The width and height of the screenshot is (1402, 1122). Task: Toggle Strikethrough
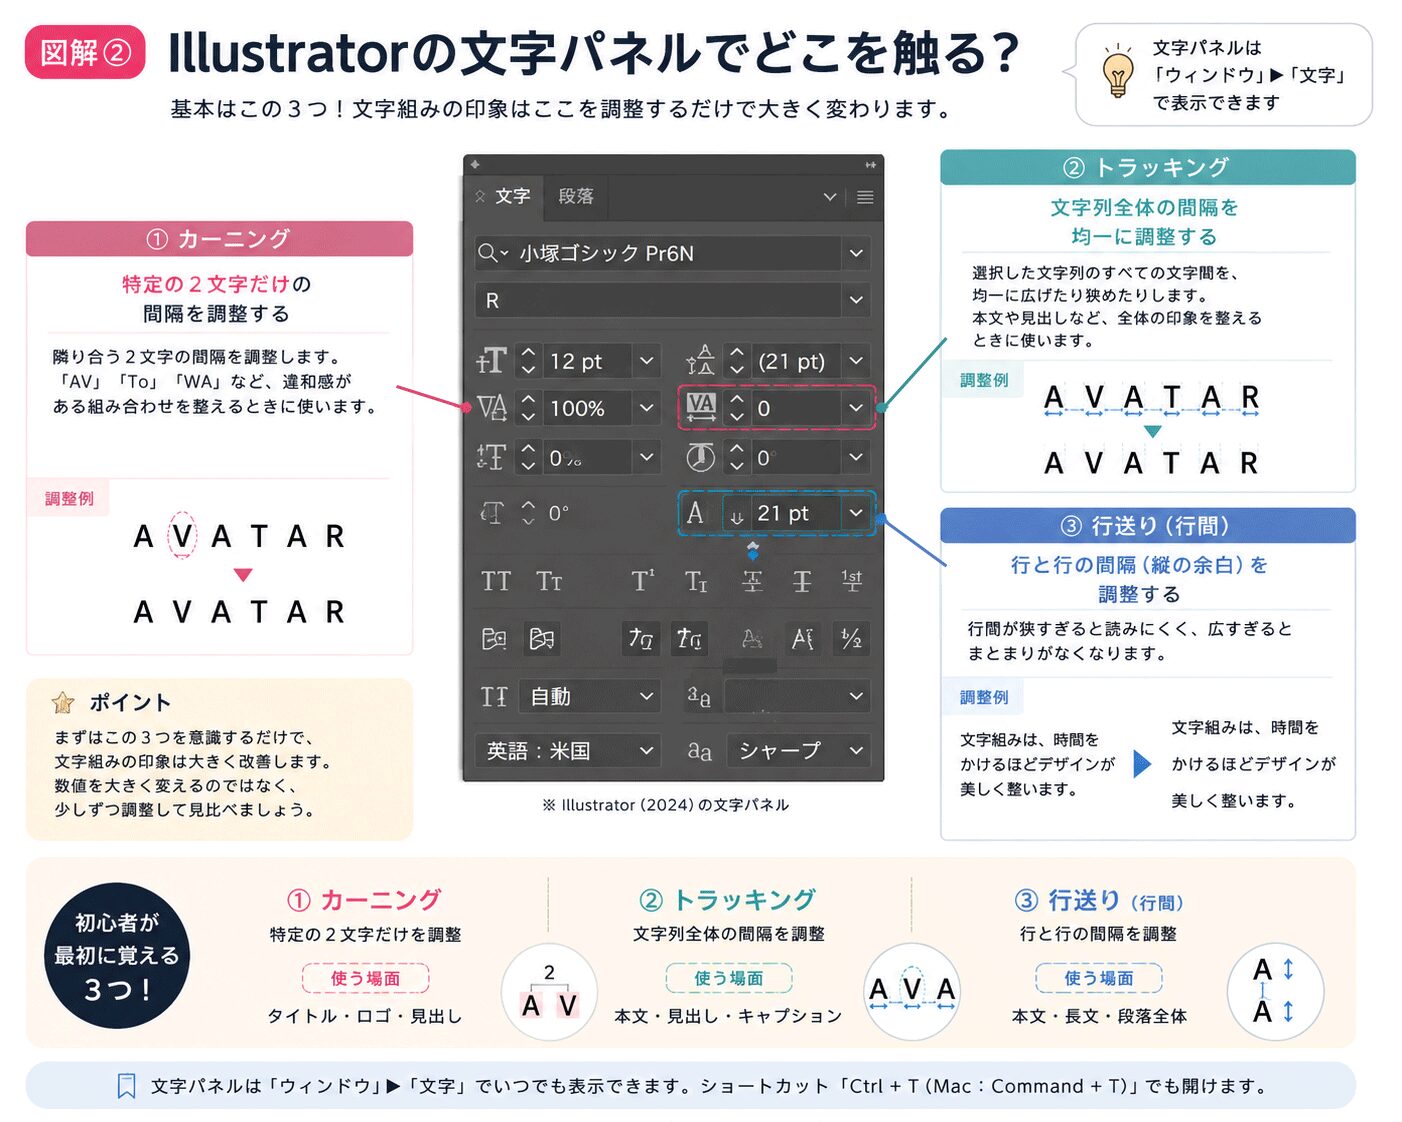coord(802,581)
